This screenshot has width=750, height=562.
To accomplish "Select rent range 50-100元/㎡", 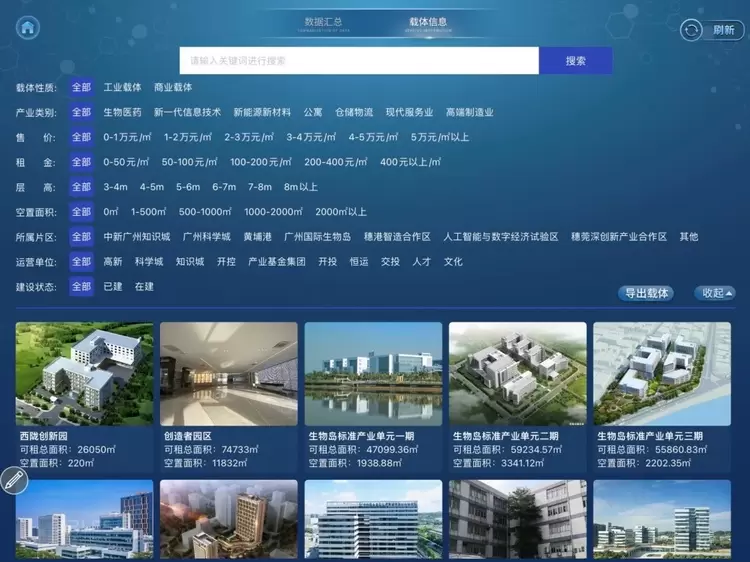I will pyautogui.click(x=190, y=162).
